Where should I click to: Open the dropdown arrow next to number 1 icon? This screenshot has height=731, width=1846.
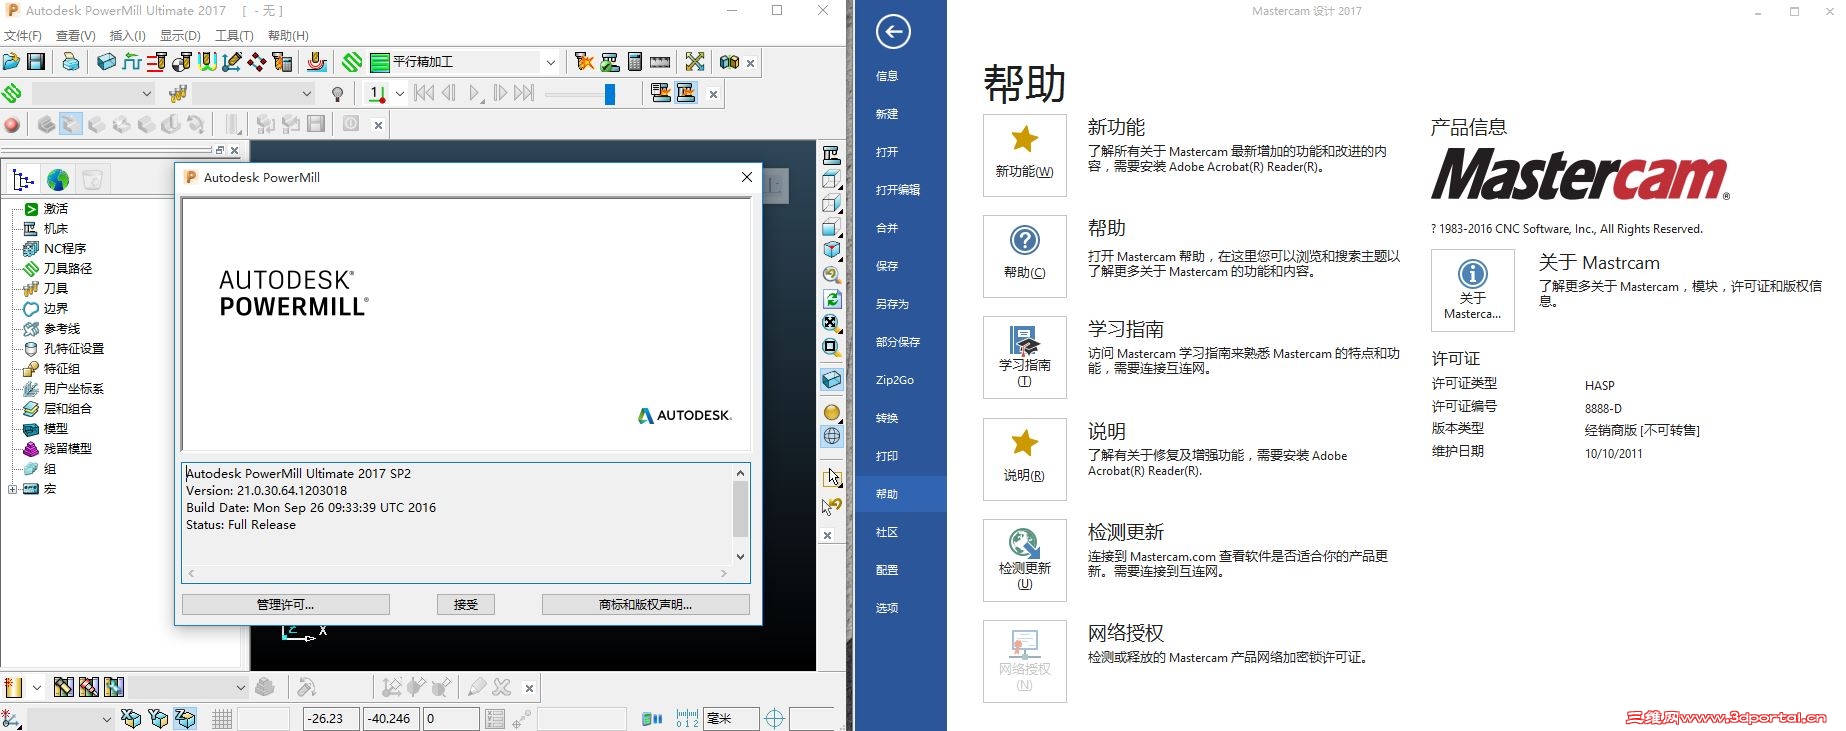400,94
